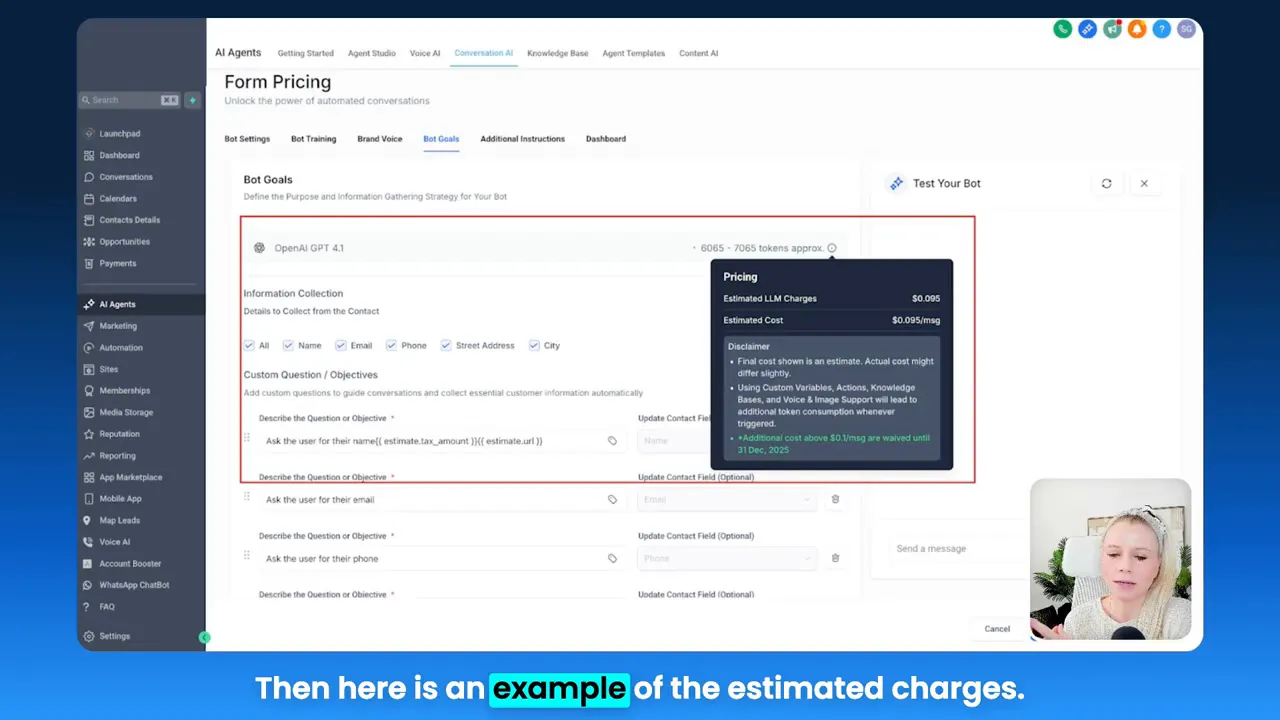The width and height of the screenshot is (1280, 720).
Task: Open Email contact field dropdown
Action: (x=727, y=500)
